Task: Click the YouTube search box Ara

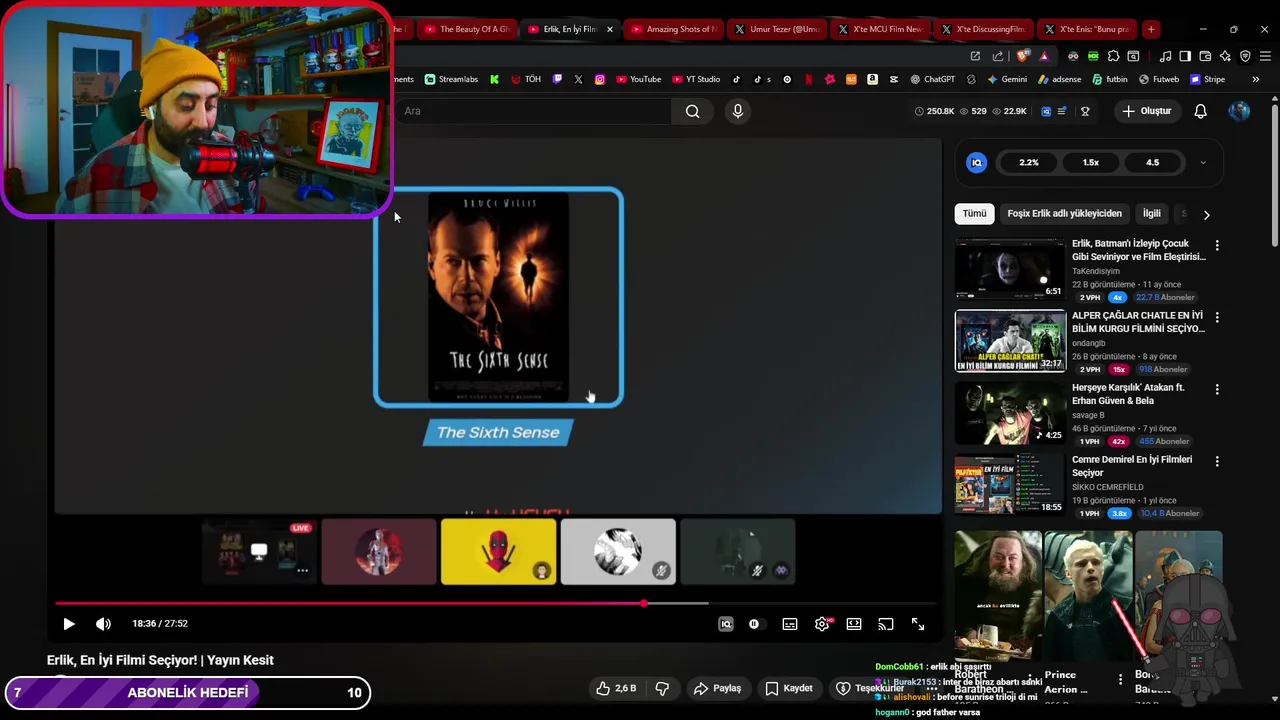Action: click(x=535, y=111)
